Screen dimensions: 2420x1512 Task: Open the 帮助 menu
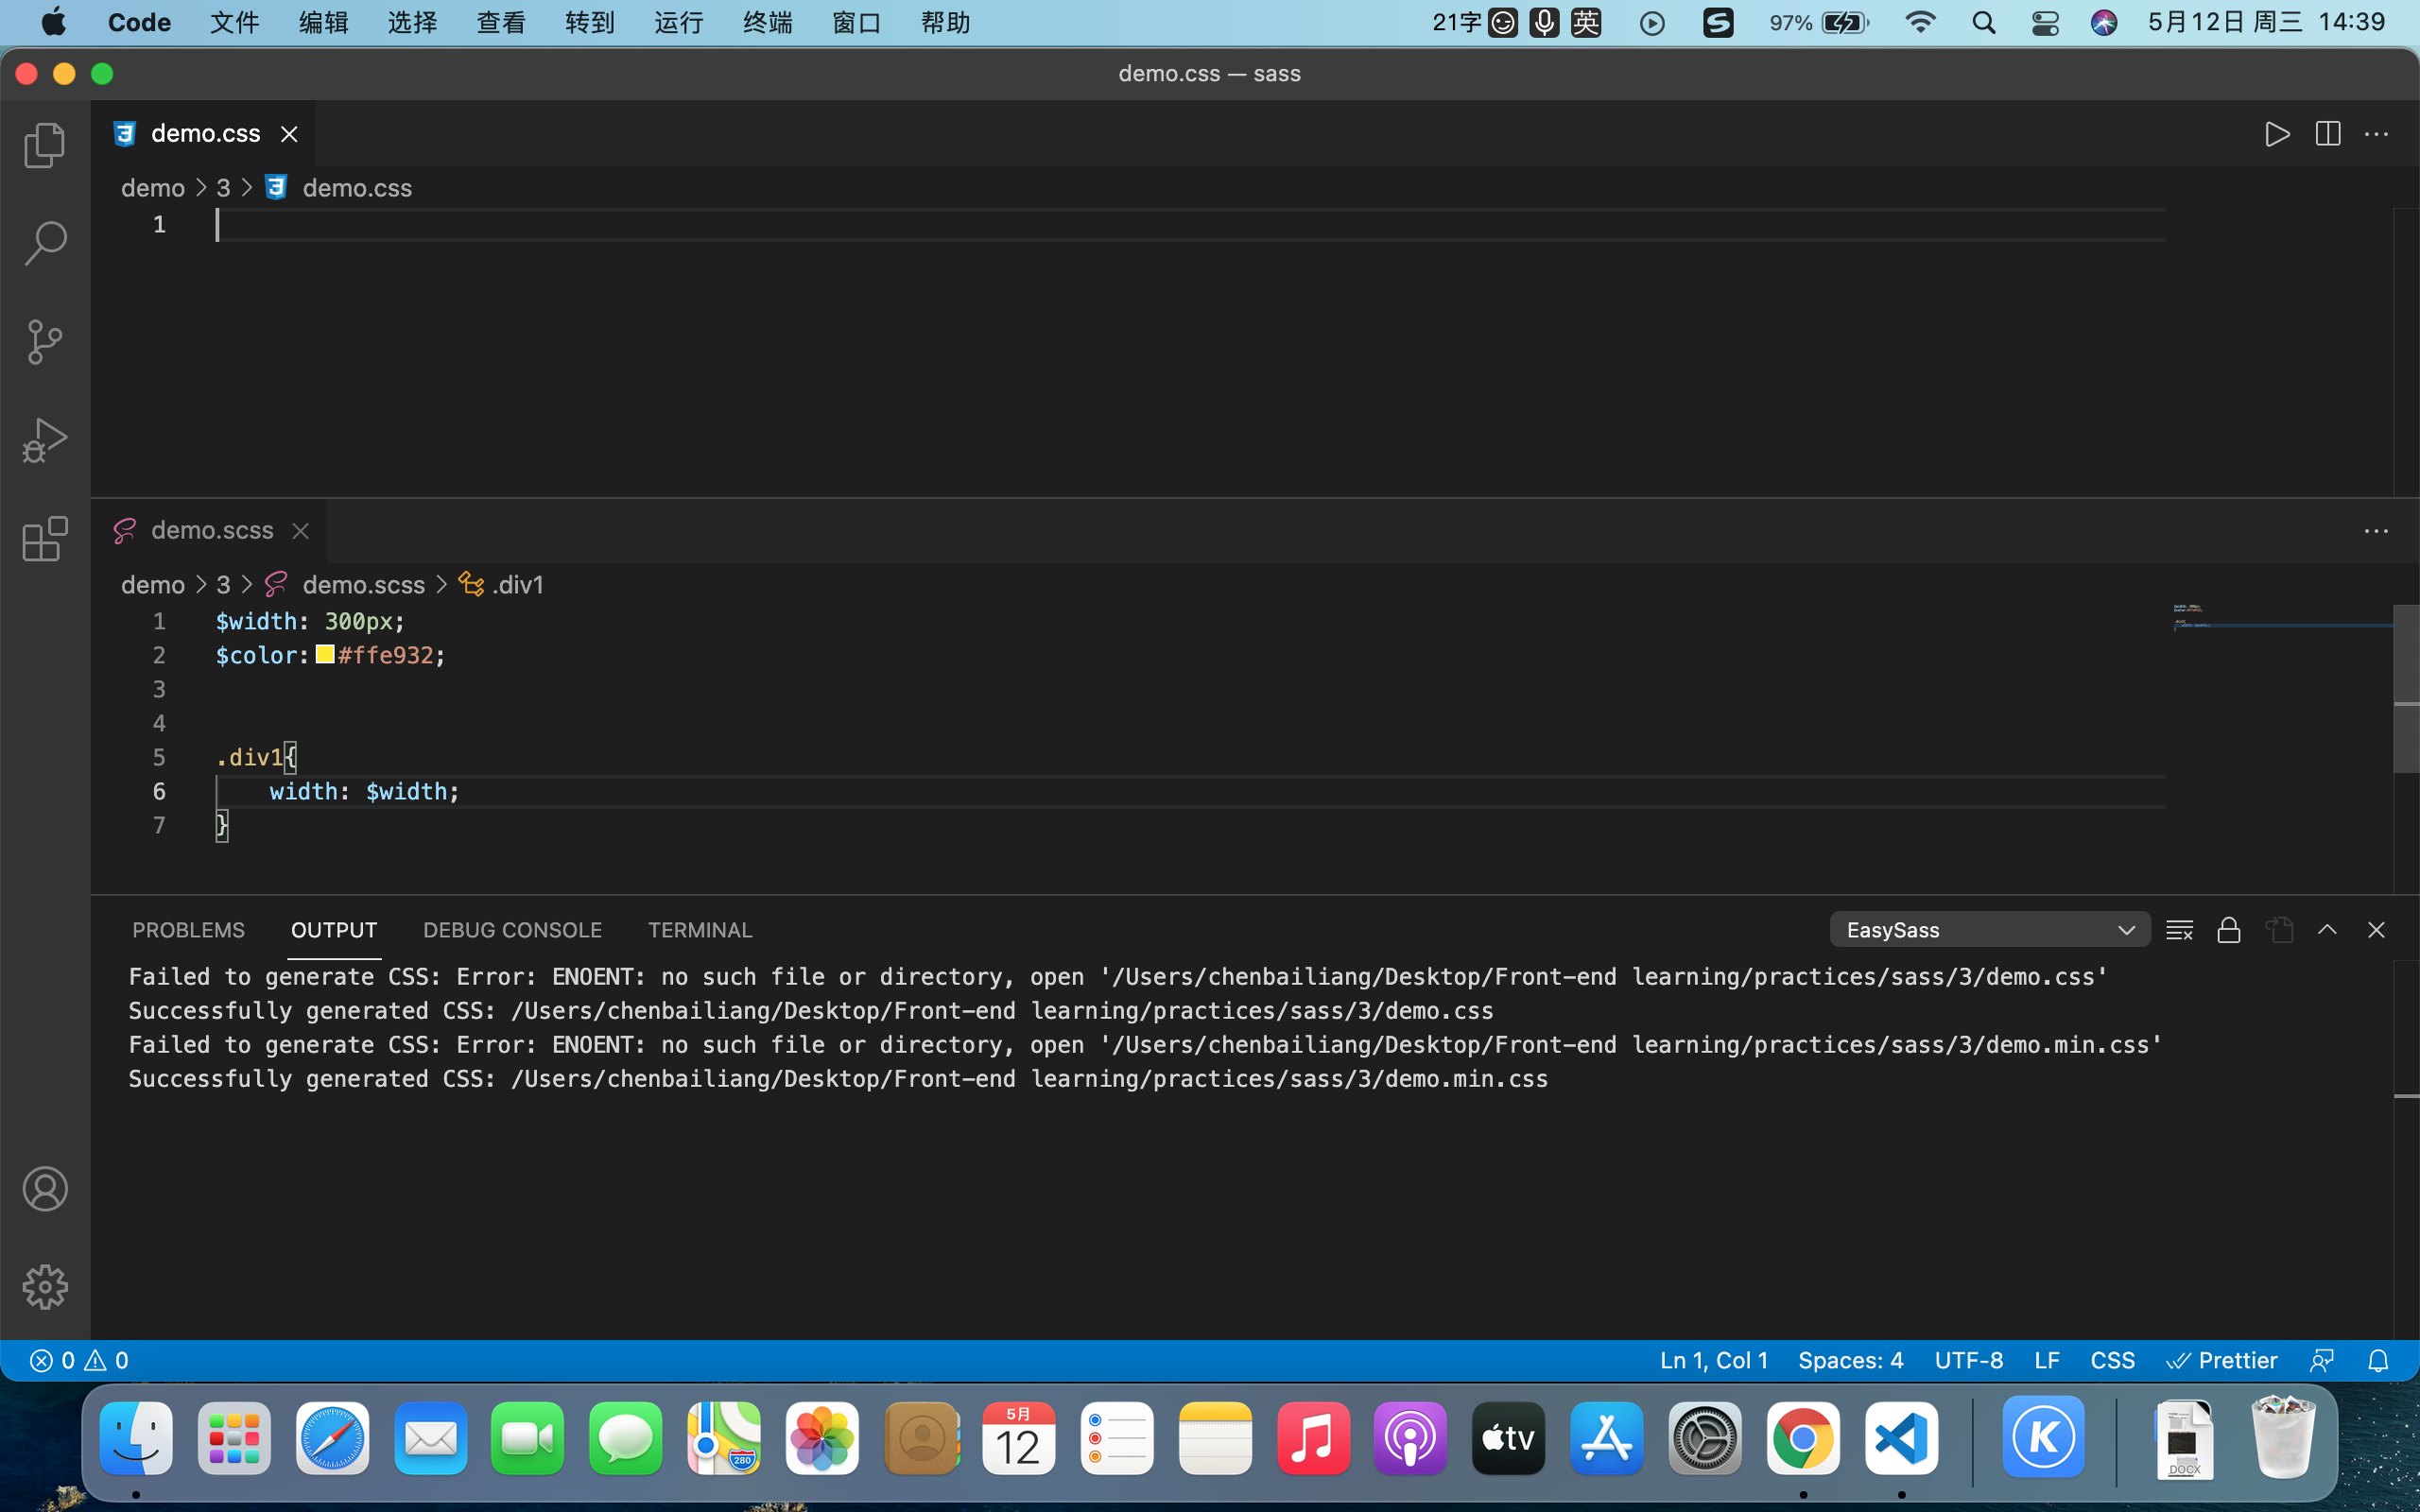946,22
